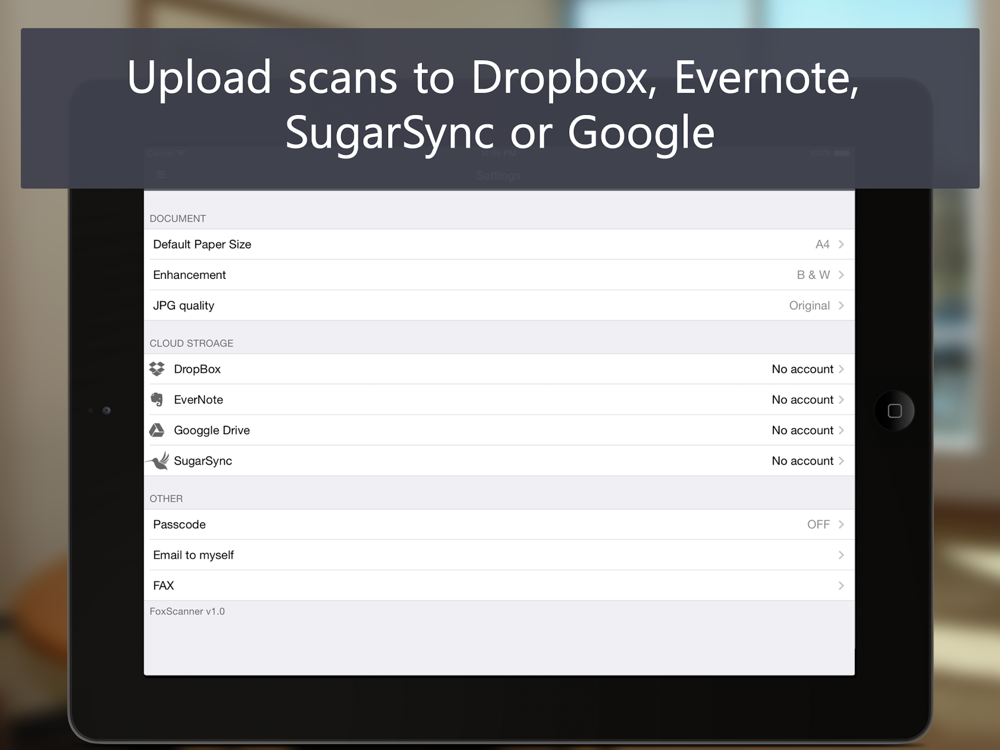
Task: Open Email to myself setting
Action: (x=499, y=555)
